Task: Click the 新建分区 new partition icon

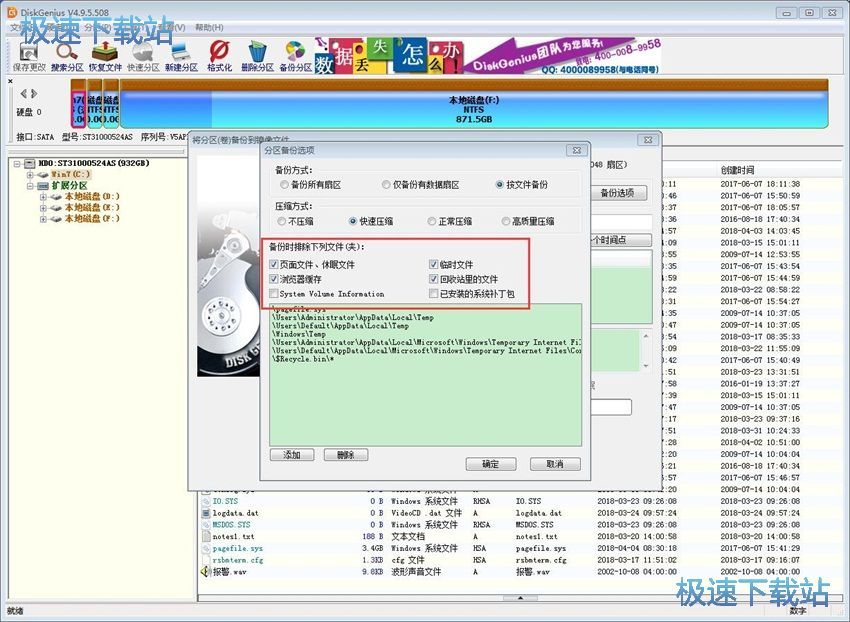Action: (181, 57)
